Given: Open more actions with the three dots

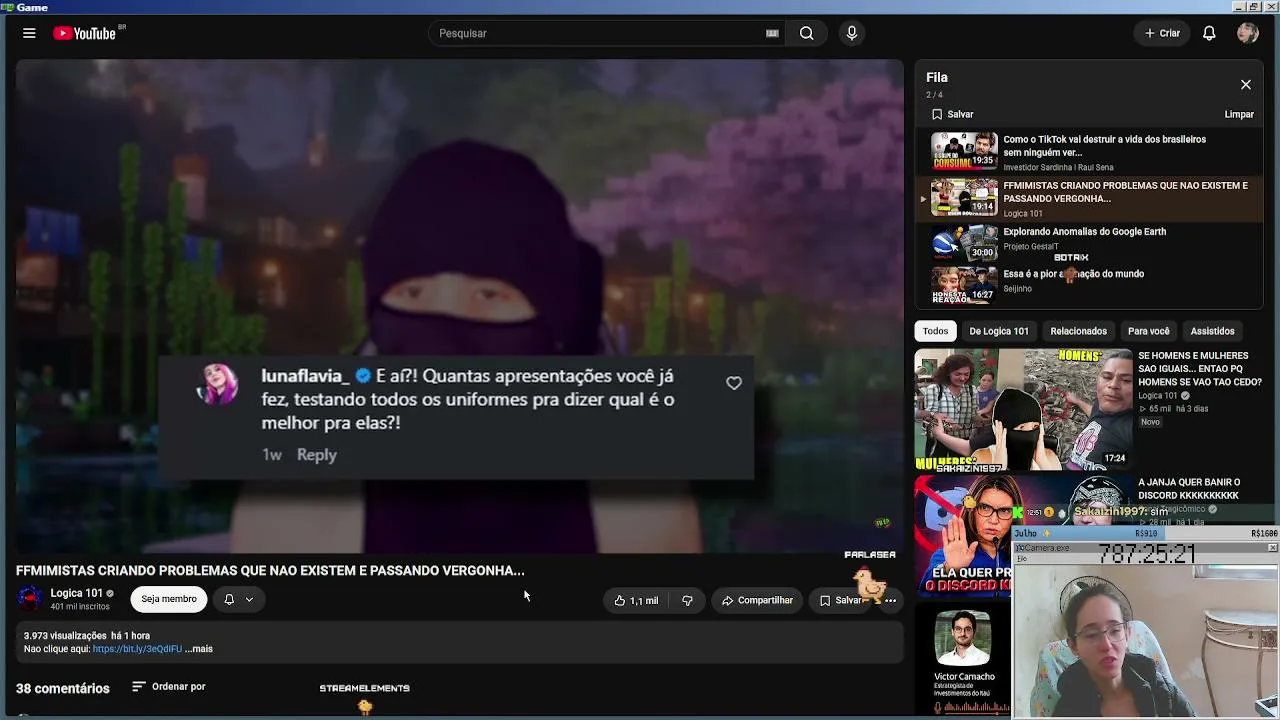Looking at the screenshot, I should pyautogui.click(x=890, y=600).
